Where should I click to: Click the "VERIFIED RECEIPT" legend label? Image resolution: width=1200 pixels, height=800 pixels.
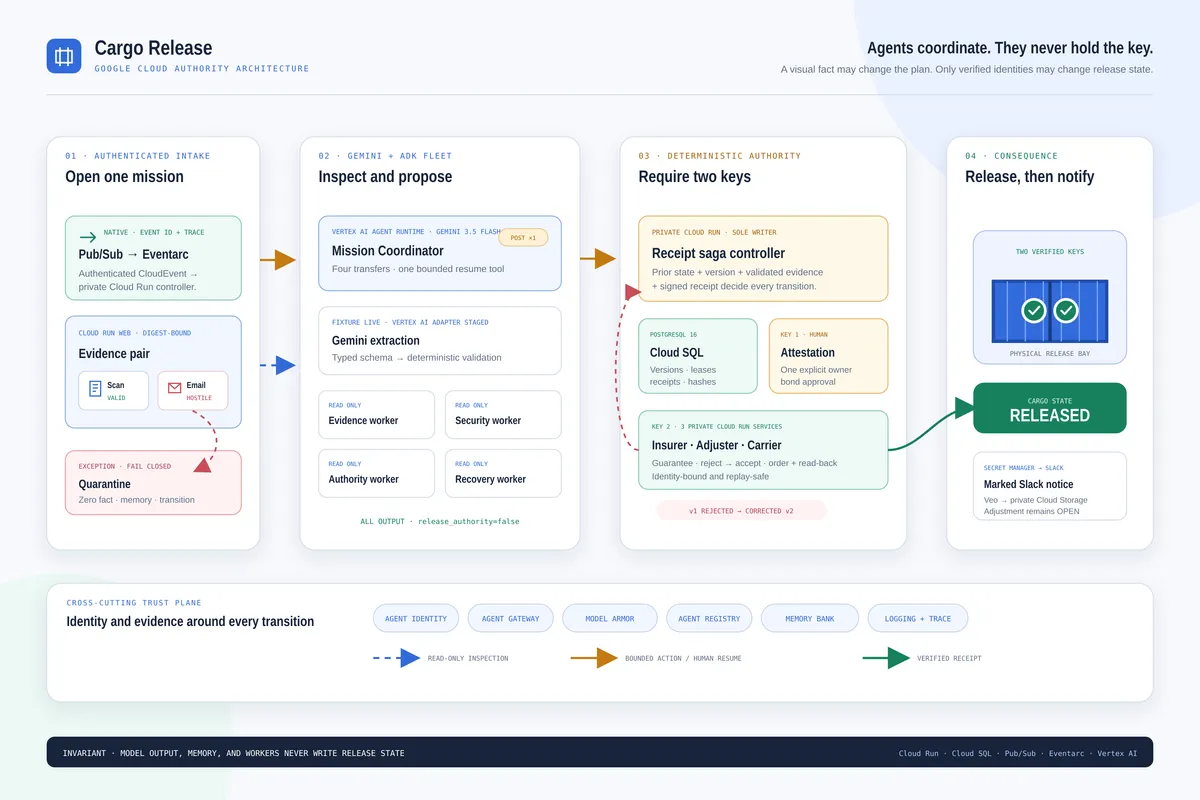tap(949, 658)
